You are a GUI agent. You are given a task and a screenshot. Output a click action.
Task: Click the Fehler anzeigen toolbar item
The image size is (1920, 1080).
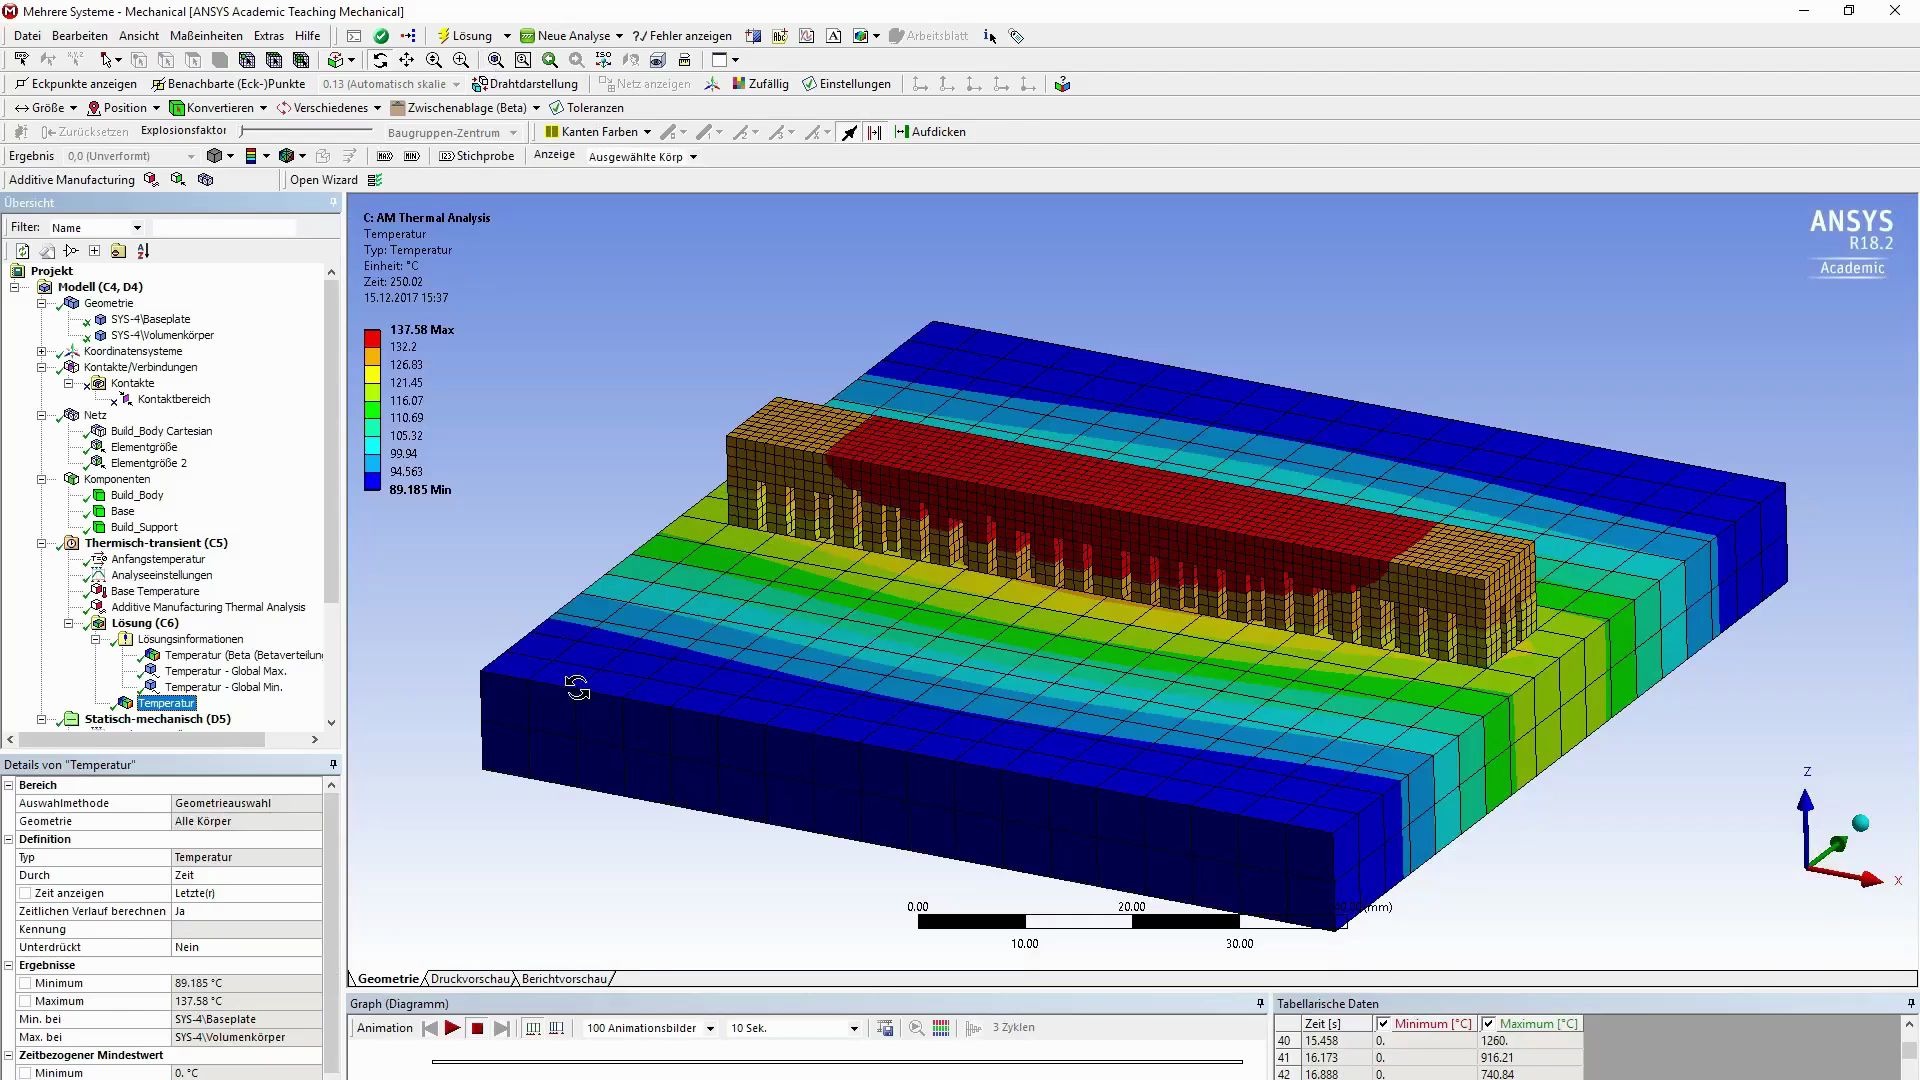tap(682, 35)
